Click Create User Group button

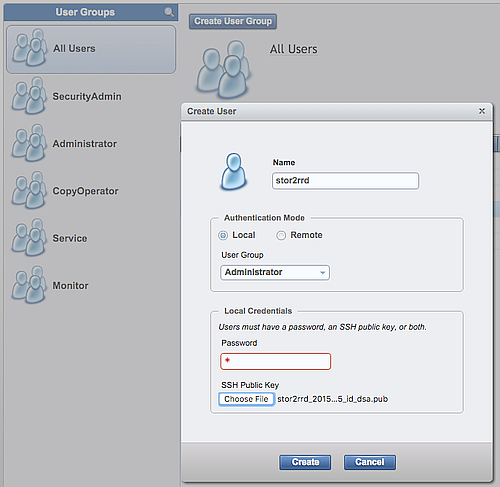click(233, 21)
